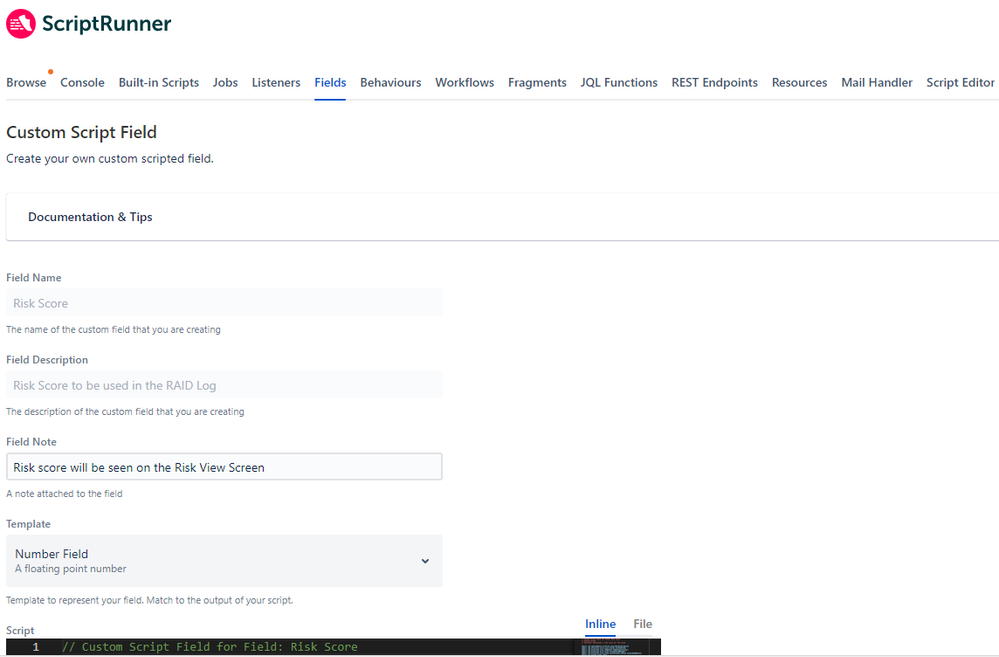The image size is (999, 657).
Task: Click the Custom Script Field heading
Action: click(82, 132)
